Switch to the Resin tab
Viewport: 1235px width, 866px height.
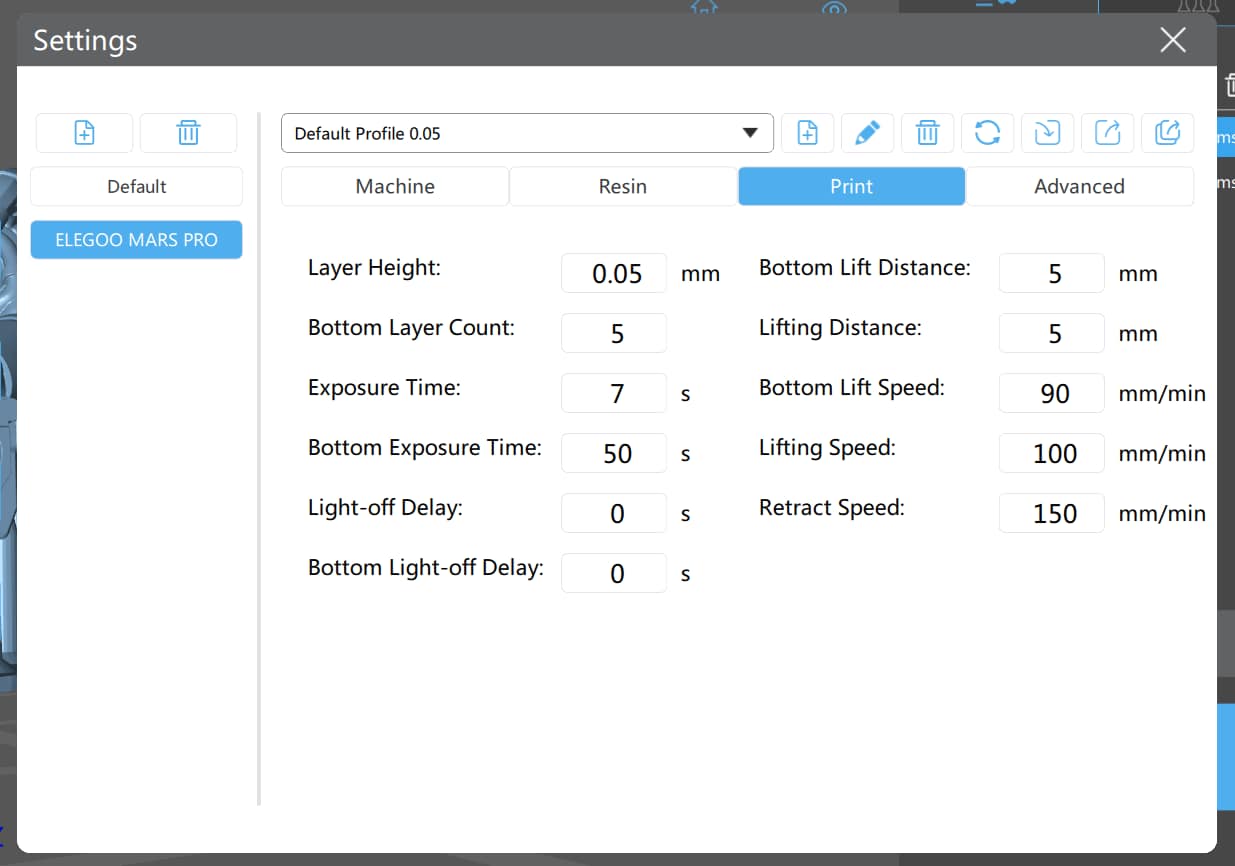pyautogui.click(x=623, y=186)
